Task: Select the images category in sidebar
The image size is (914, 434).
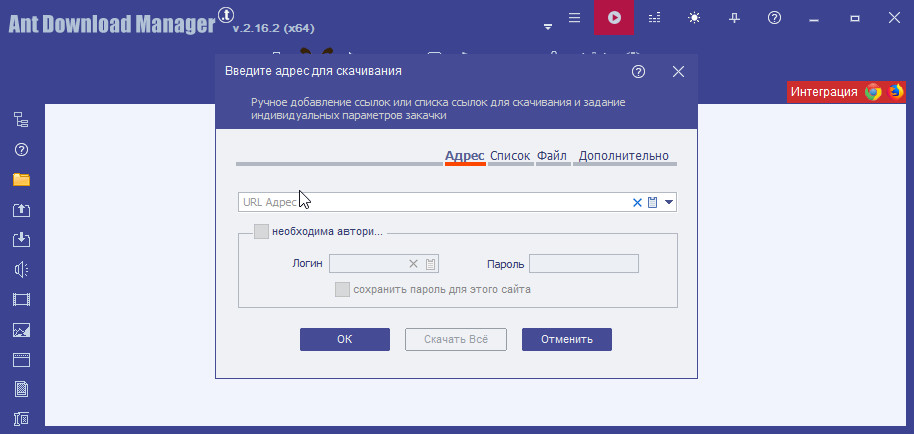Action: click(21, 329)
